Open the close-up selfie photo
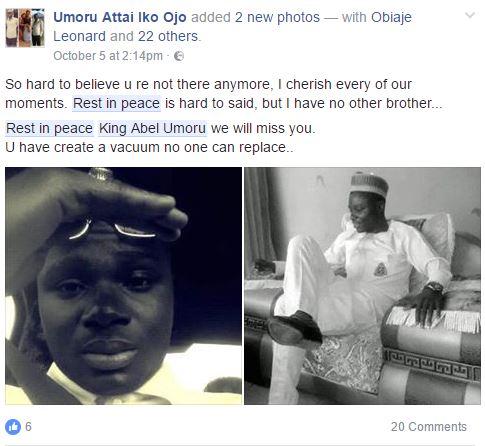This screenshot has height=446, width=485. [x=123, y=286]
